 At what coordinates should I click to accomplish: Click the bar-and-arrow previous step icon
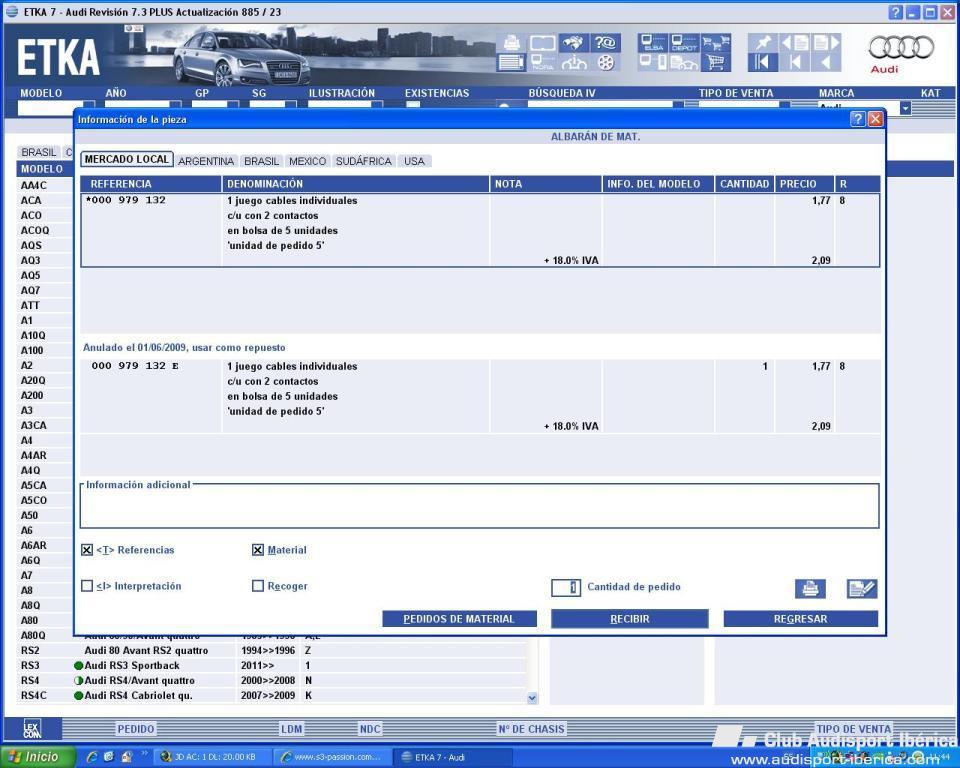(795, 62)
